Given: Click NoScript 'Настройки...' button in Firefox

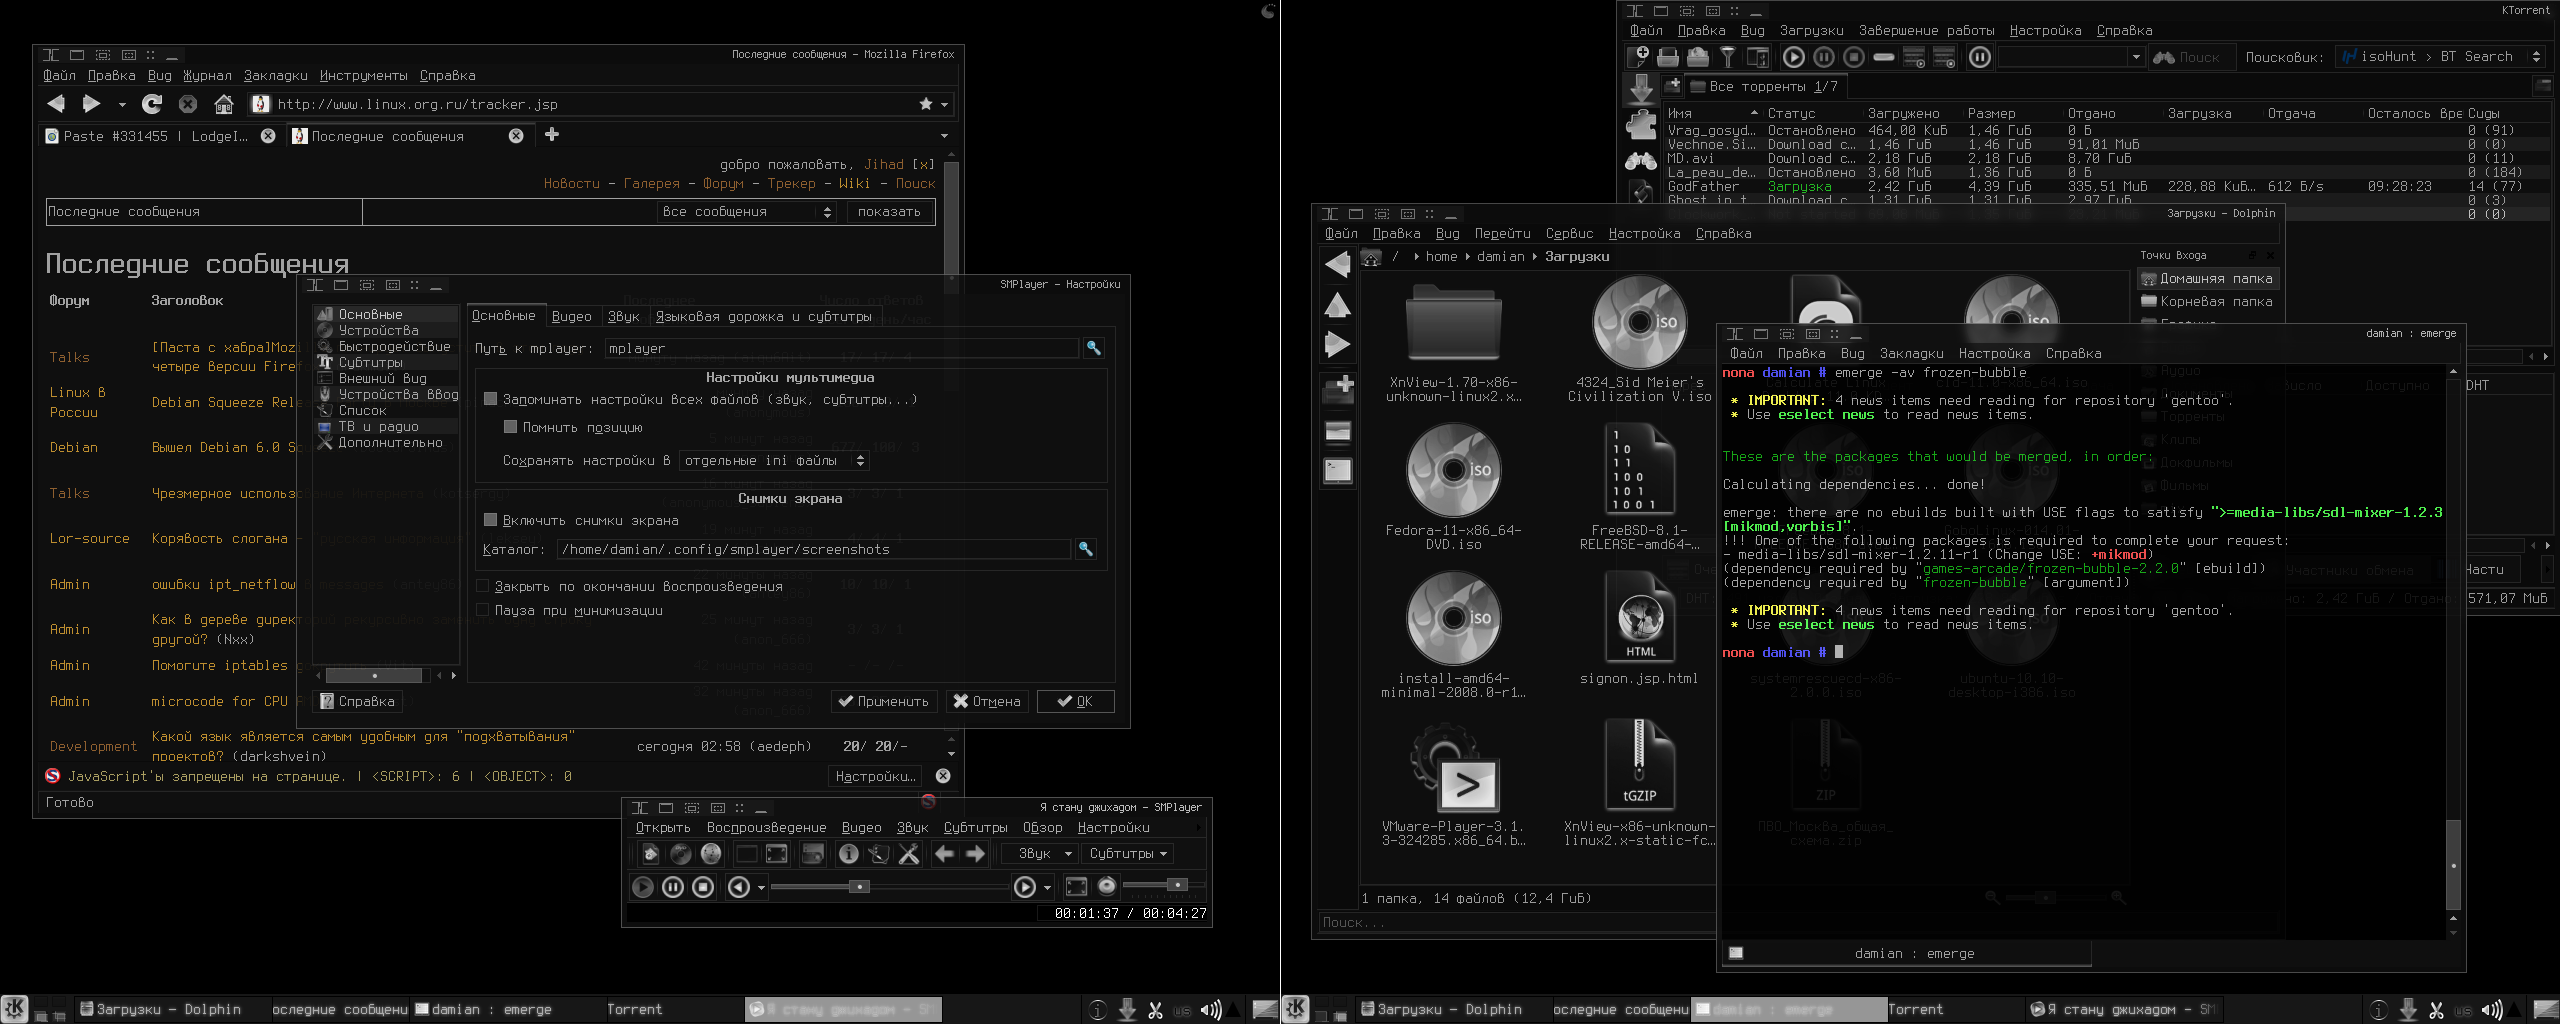Looking at the screenshot, I should (x=876, y=776).
